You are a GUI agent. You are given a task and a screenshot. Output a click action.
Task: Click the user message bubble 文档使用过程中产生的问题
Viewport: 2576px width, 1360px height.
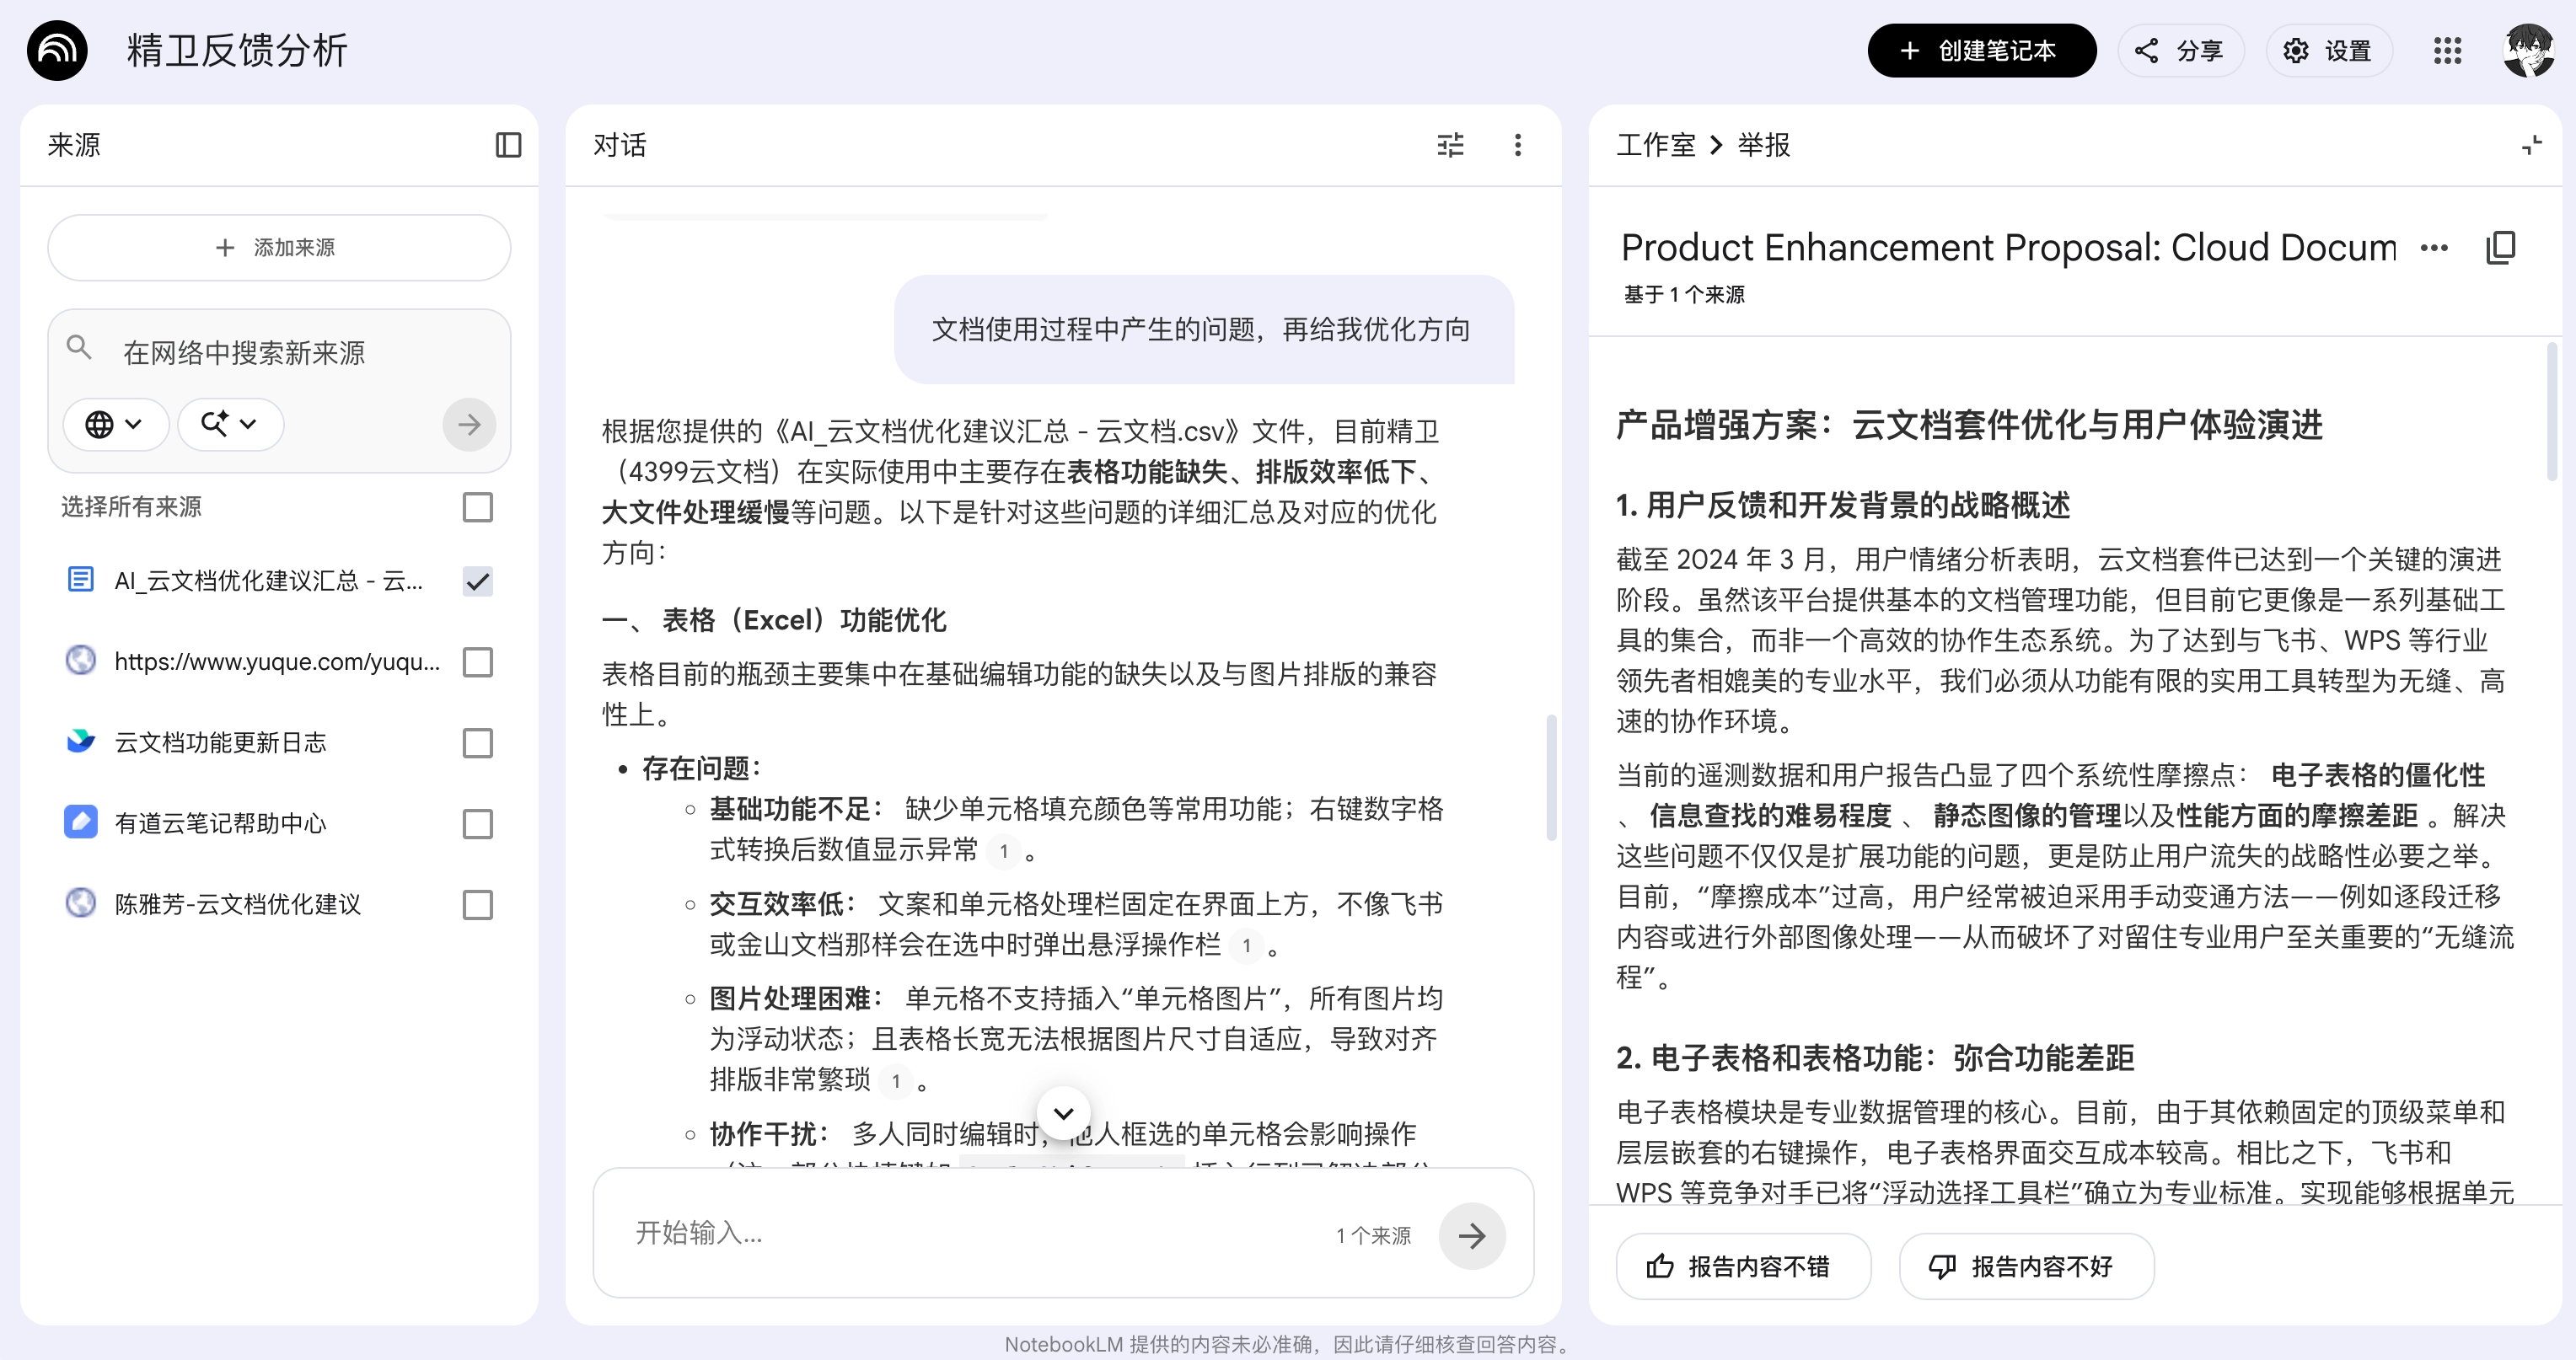click(1203, 329)
